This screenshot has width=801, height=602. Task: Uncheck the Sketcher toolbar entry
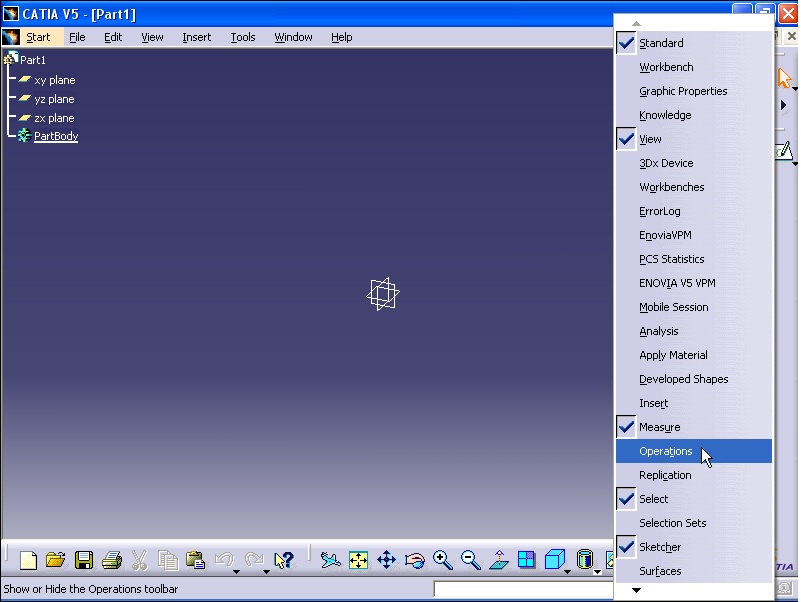693,547
